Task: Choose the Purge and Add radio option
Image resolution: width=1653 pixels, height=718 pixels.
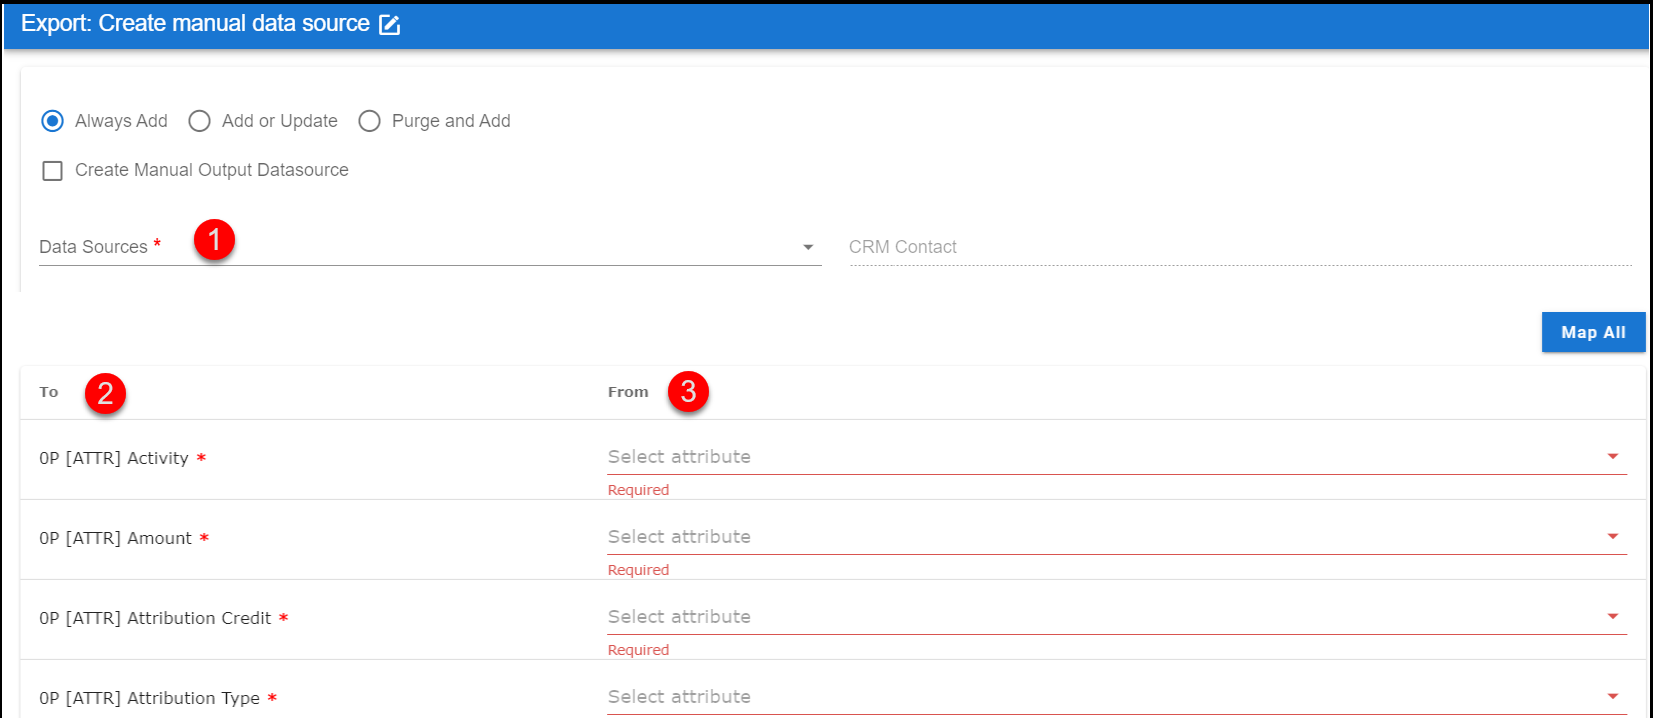Action: [x=370, y=121]
